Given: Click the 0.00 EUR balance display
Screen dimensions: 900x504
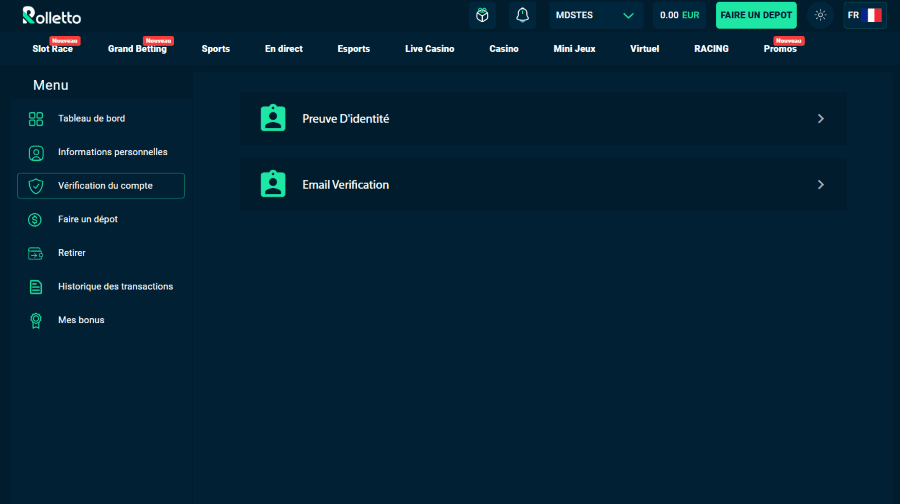Looking at the screenshot, I should point(679,15).
